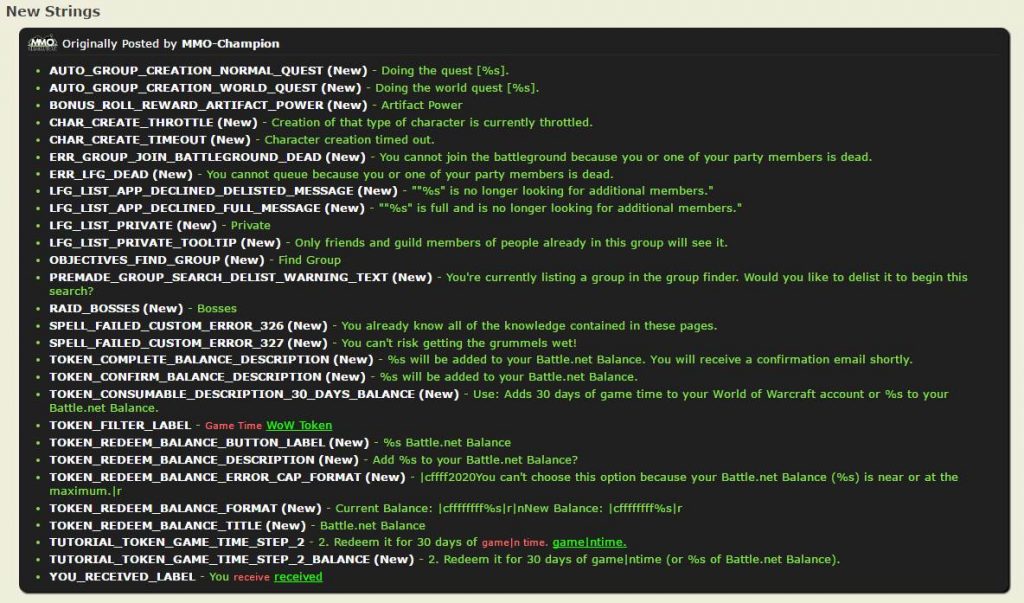The height and width of the screenshot is (603, 1024).
Task: Select the TOKEN_FILTER_LABEL string name
Action: click(120, 425)
